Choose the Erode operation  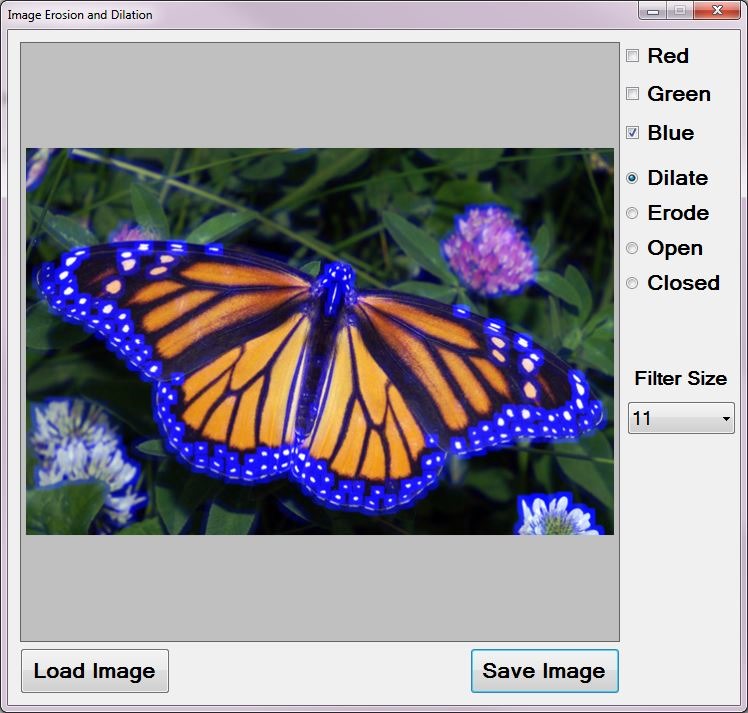point(632,213)
